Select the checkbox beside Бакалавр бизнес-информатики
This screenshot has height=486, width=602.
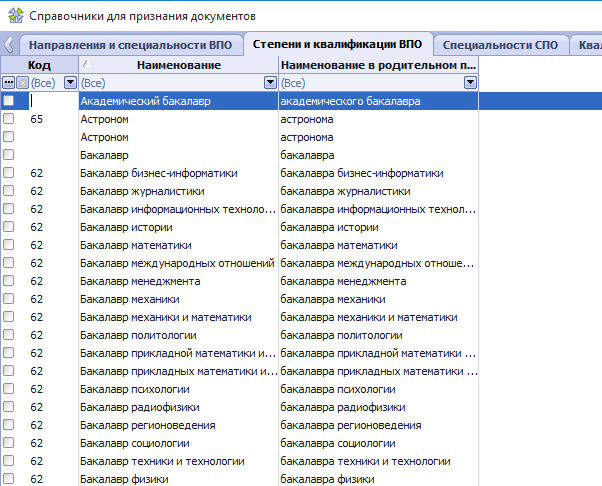(9, 173)
